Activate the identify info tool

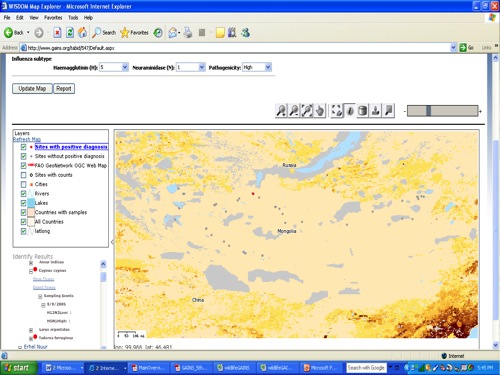point(350,111)
